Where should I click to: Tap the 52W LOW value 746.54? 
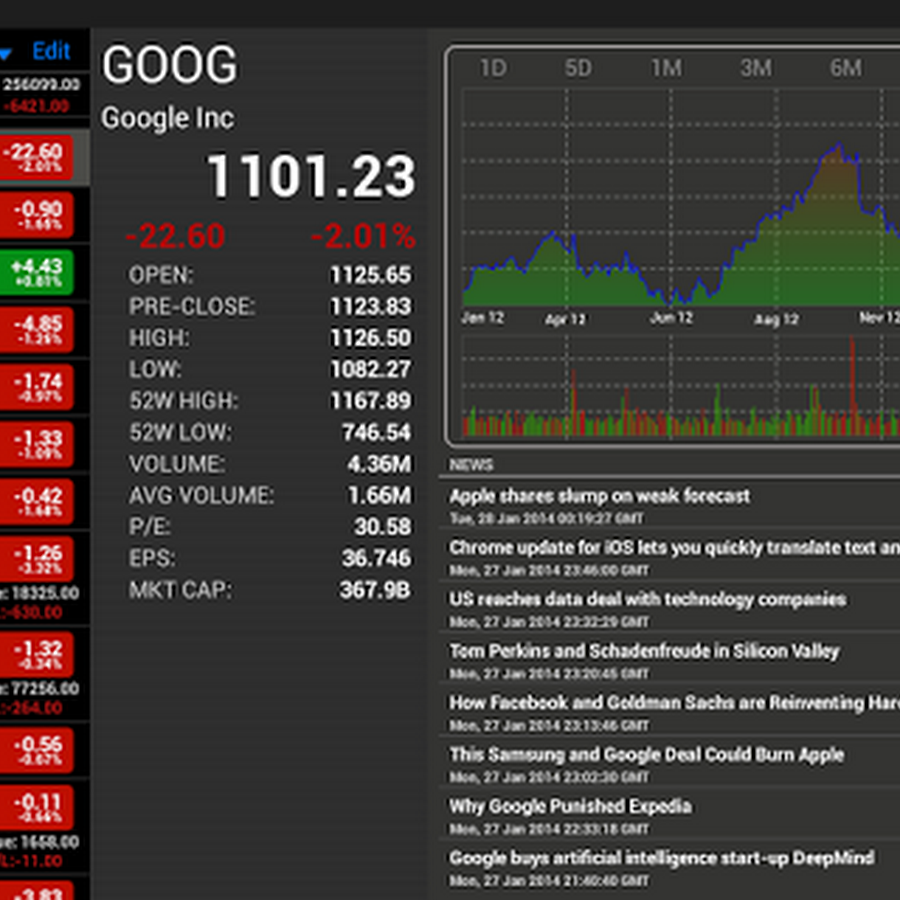click(x=377, y=433)
